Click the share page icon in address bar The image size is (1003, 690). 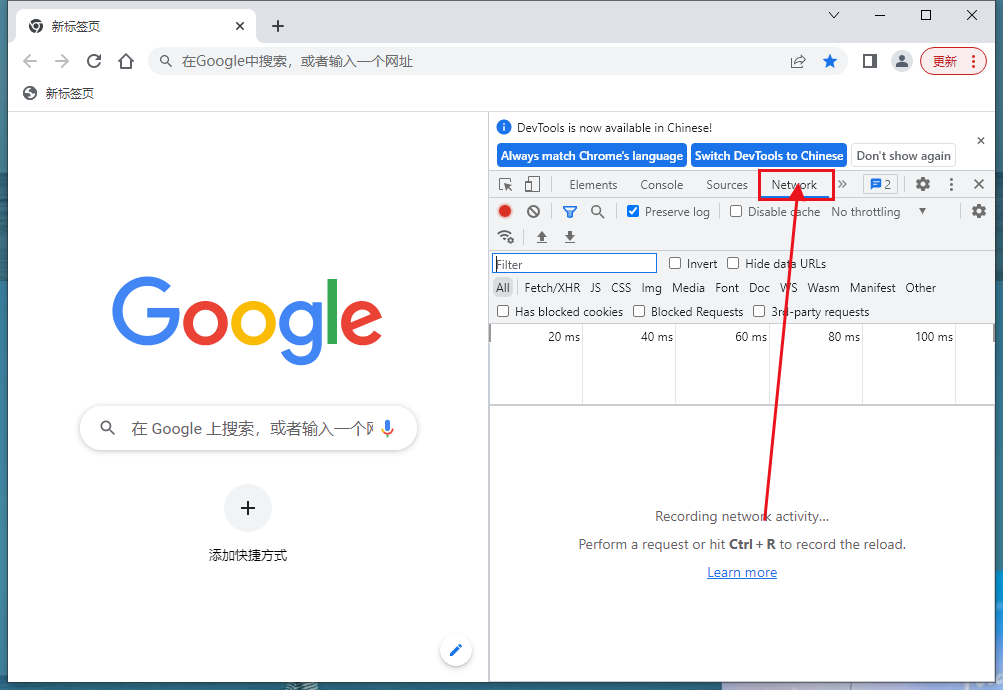point(798,61)
